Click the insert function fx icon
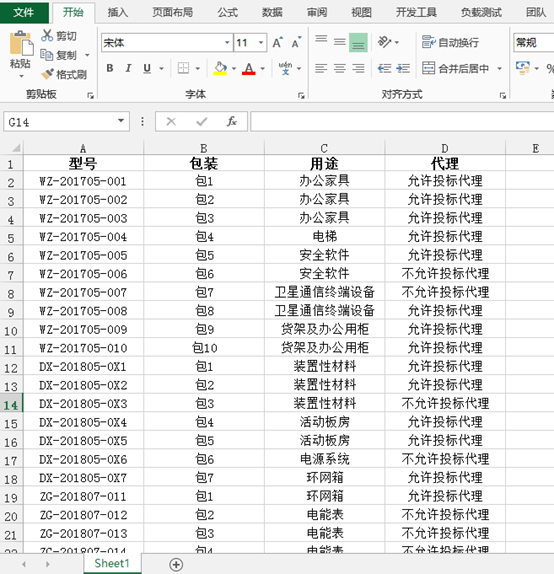The width and height of the screenshot is (554, 574). point(231,121)
